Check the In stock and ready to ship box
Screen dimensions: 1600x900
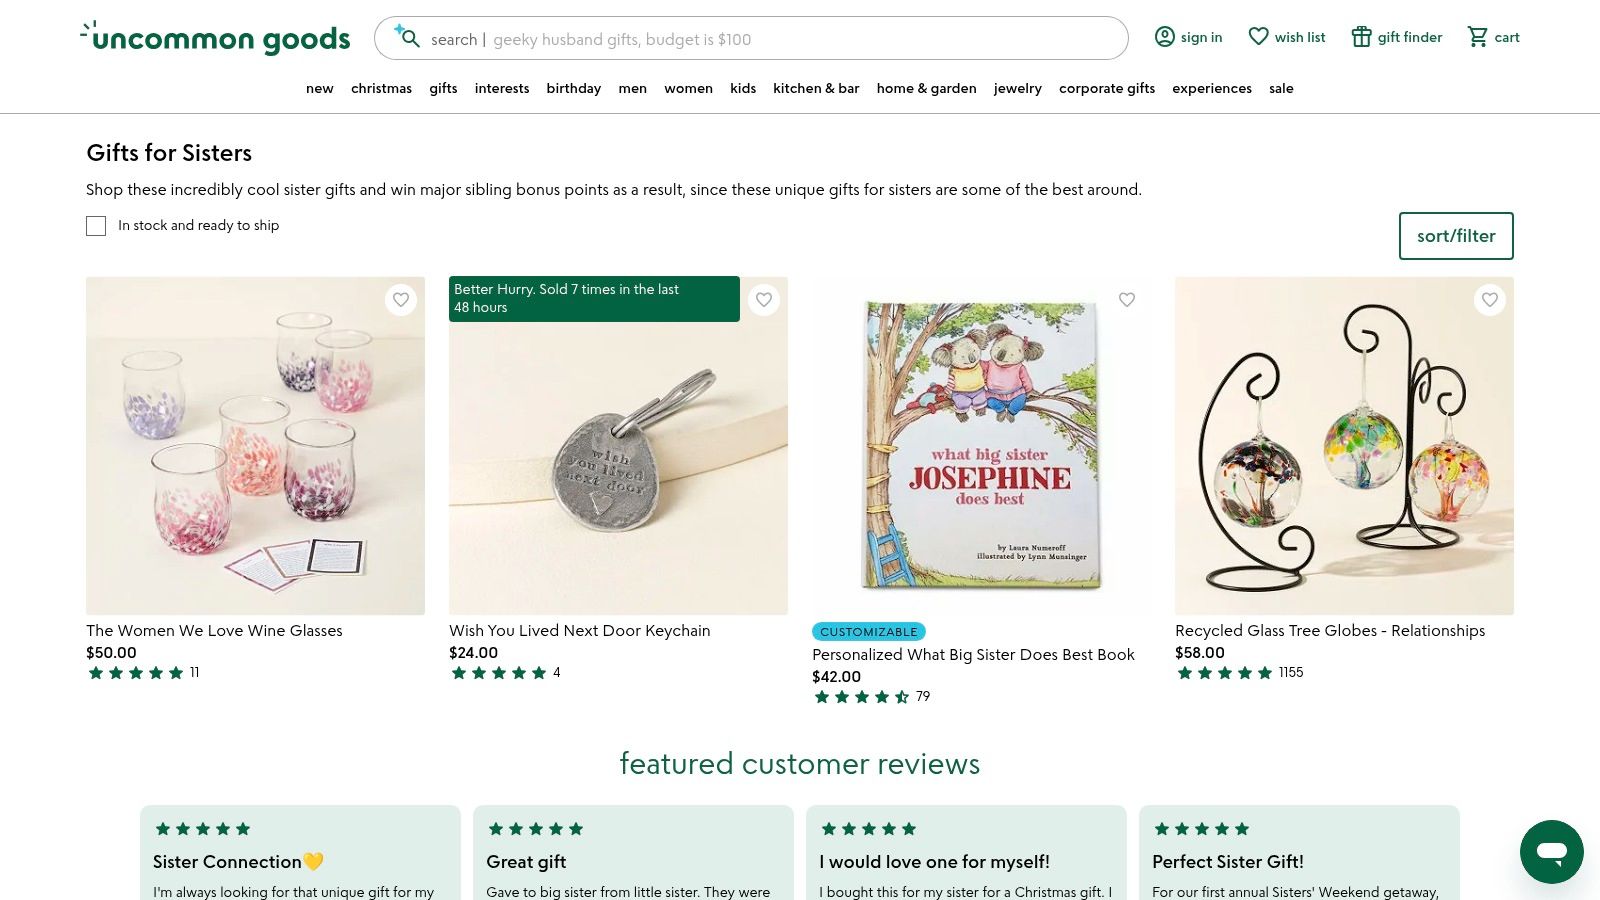[96, 226]
